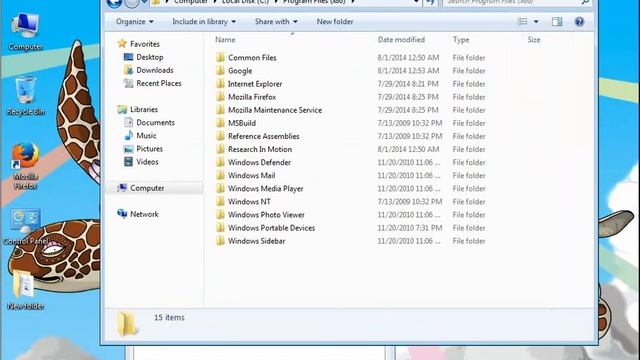Image resolution: width=640 pixels, height=360 pixels.
Task: Open the Recycle Bin on desktop
Action: 25,96
